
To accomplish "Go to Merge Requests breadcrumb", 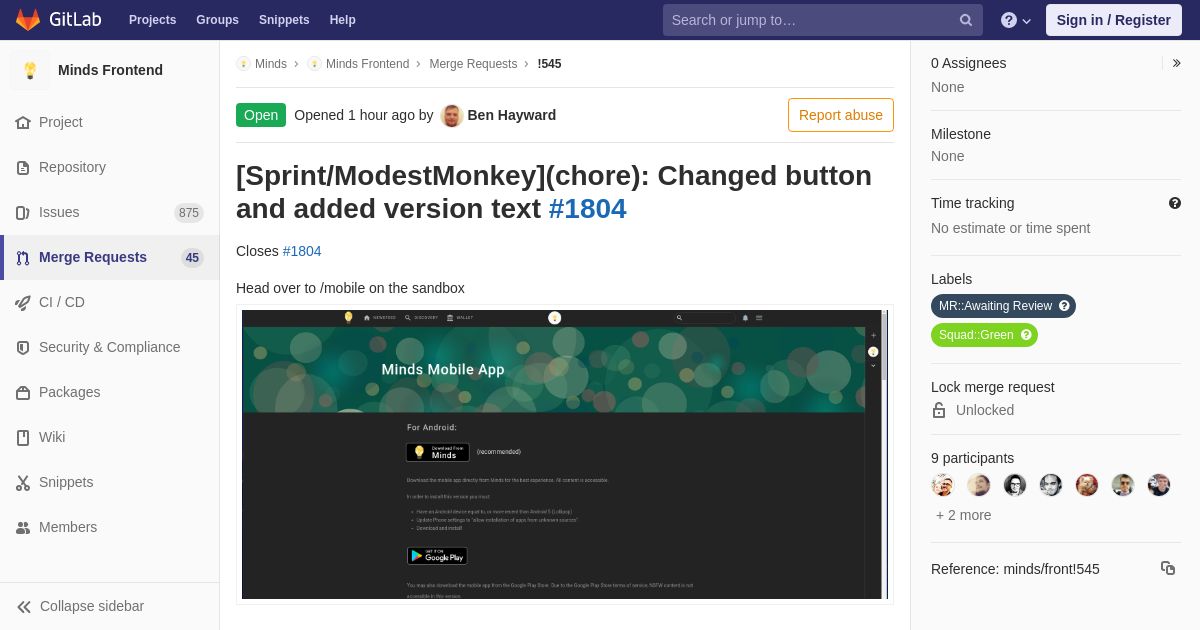I will pos(473,64).
